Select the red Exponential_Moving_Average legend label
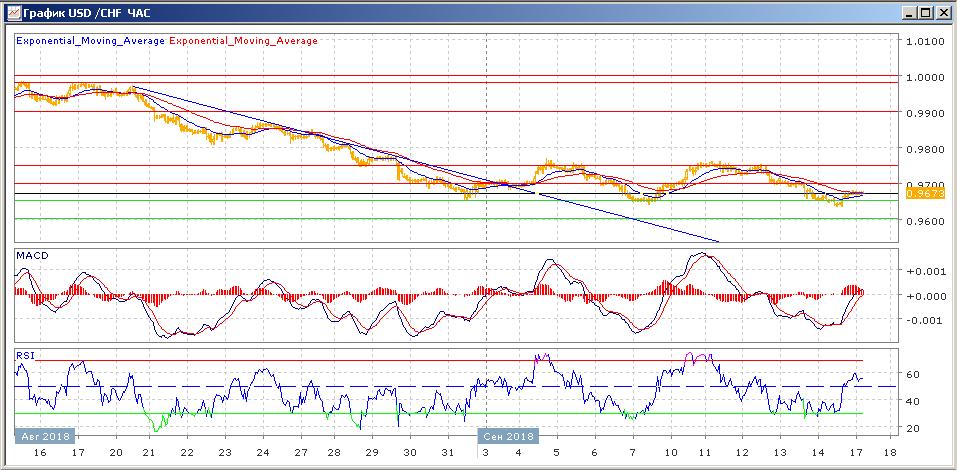The width and height of the screenshot is (957, 470). 244,41
